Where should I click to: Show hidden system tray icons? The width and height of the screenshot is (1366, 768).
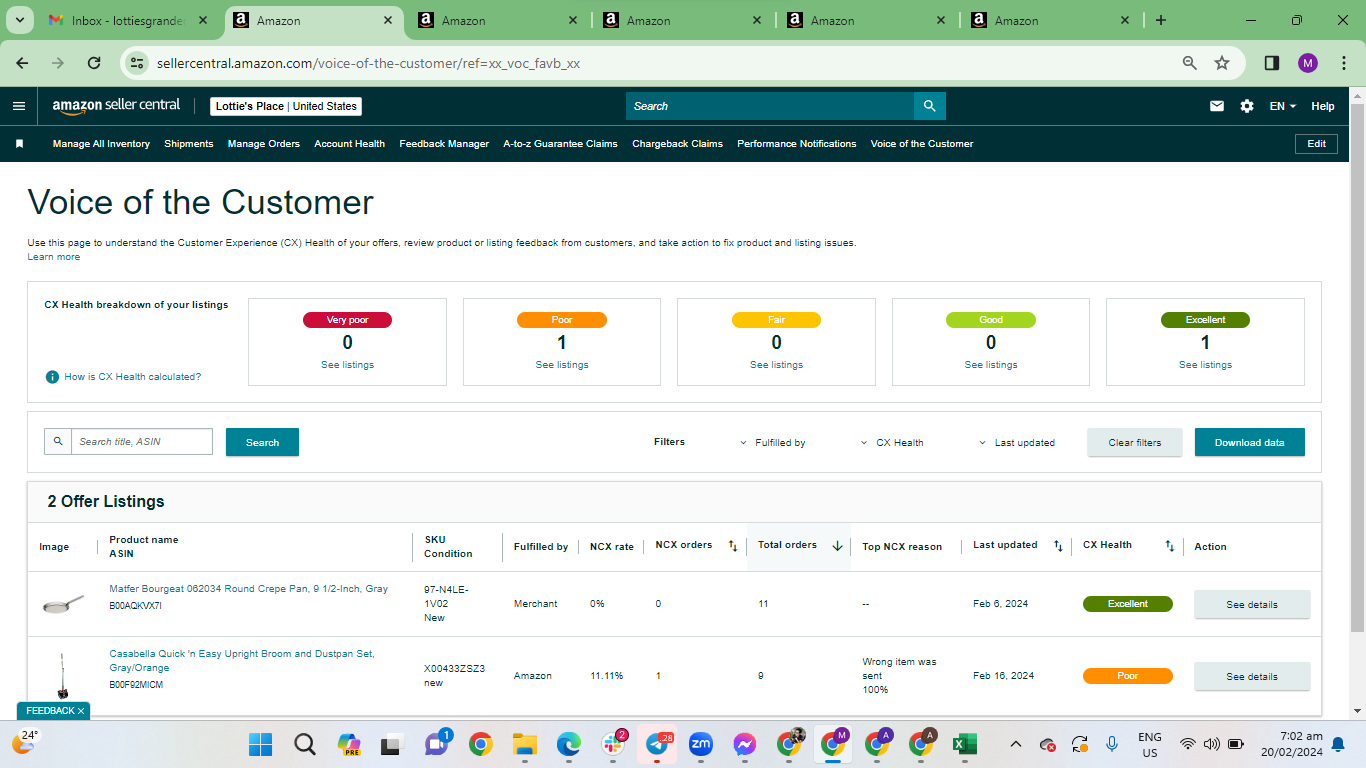pyautogui.click(x=1016, y=744)
